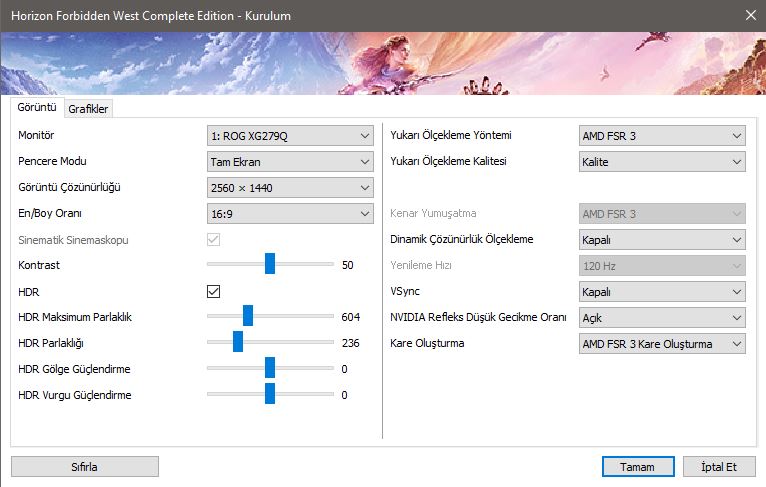
Task: Confirm settings with Tamam button
Action: (638, 466)
